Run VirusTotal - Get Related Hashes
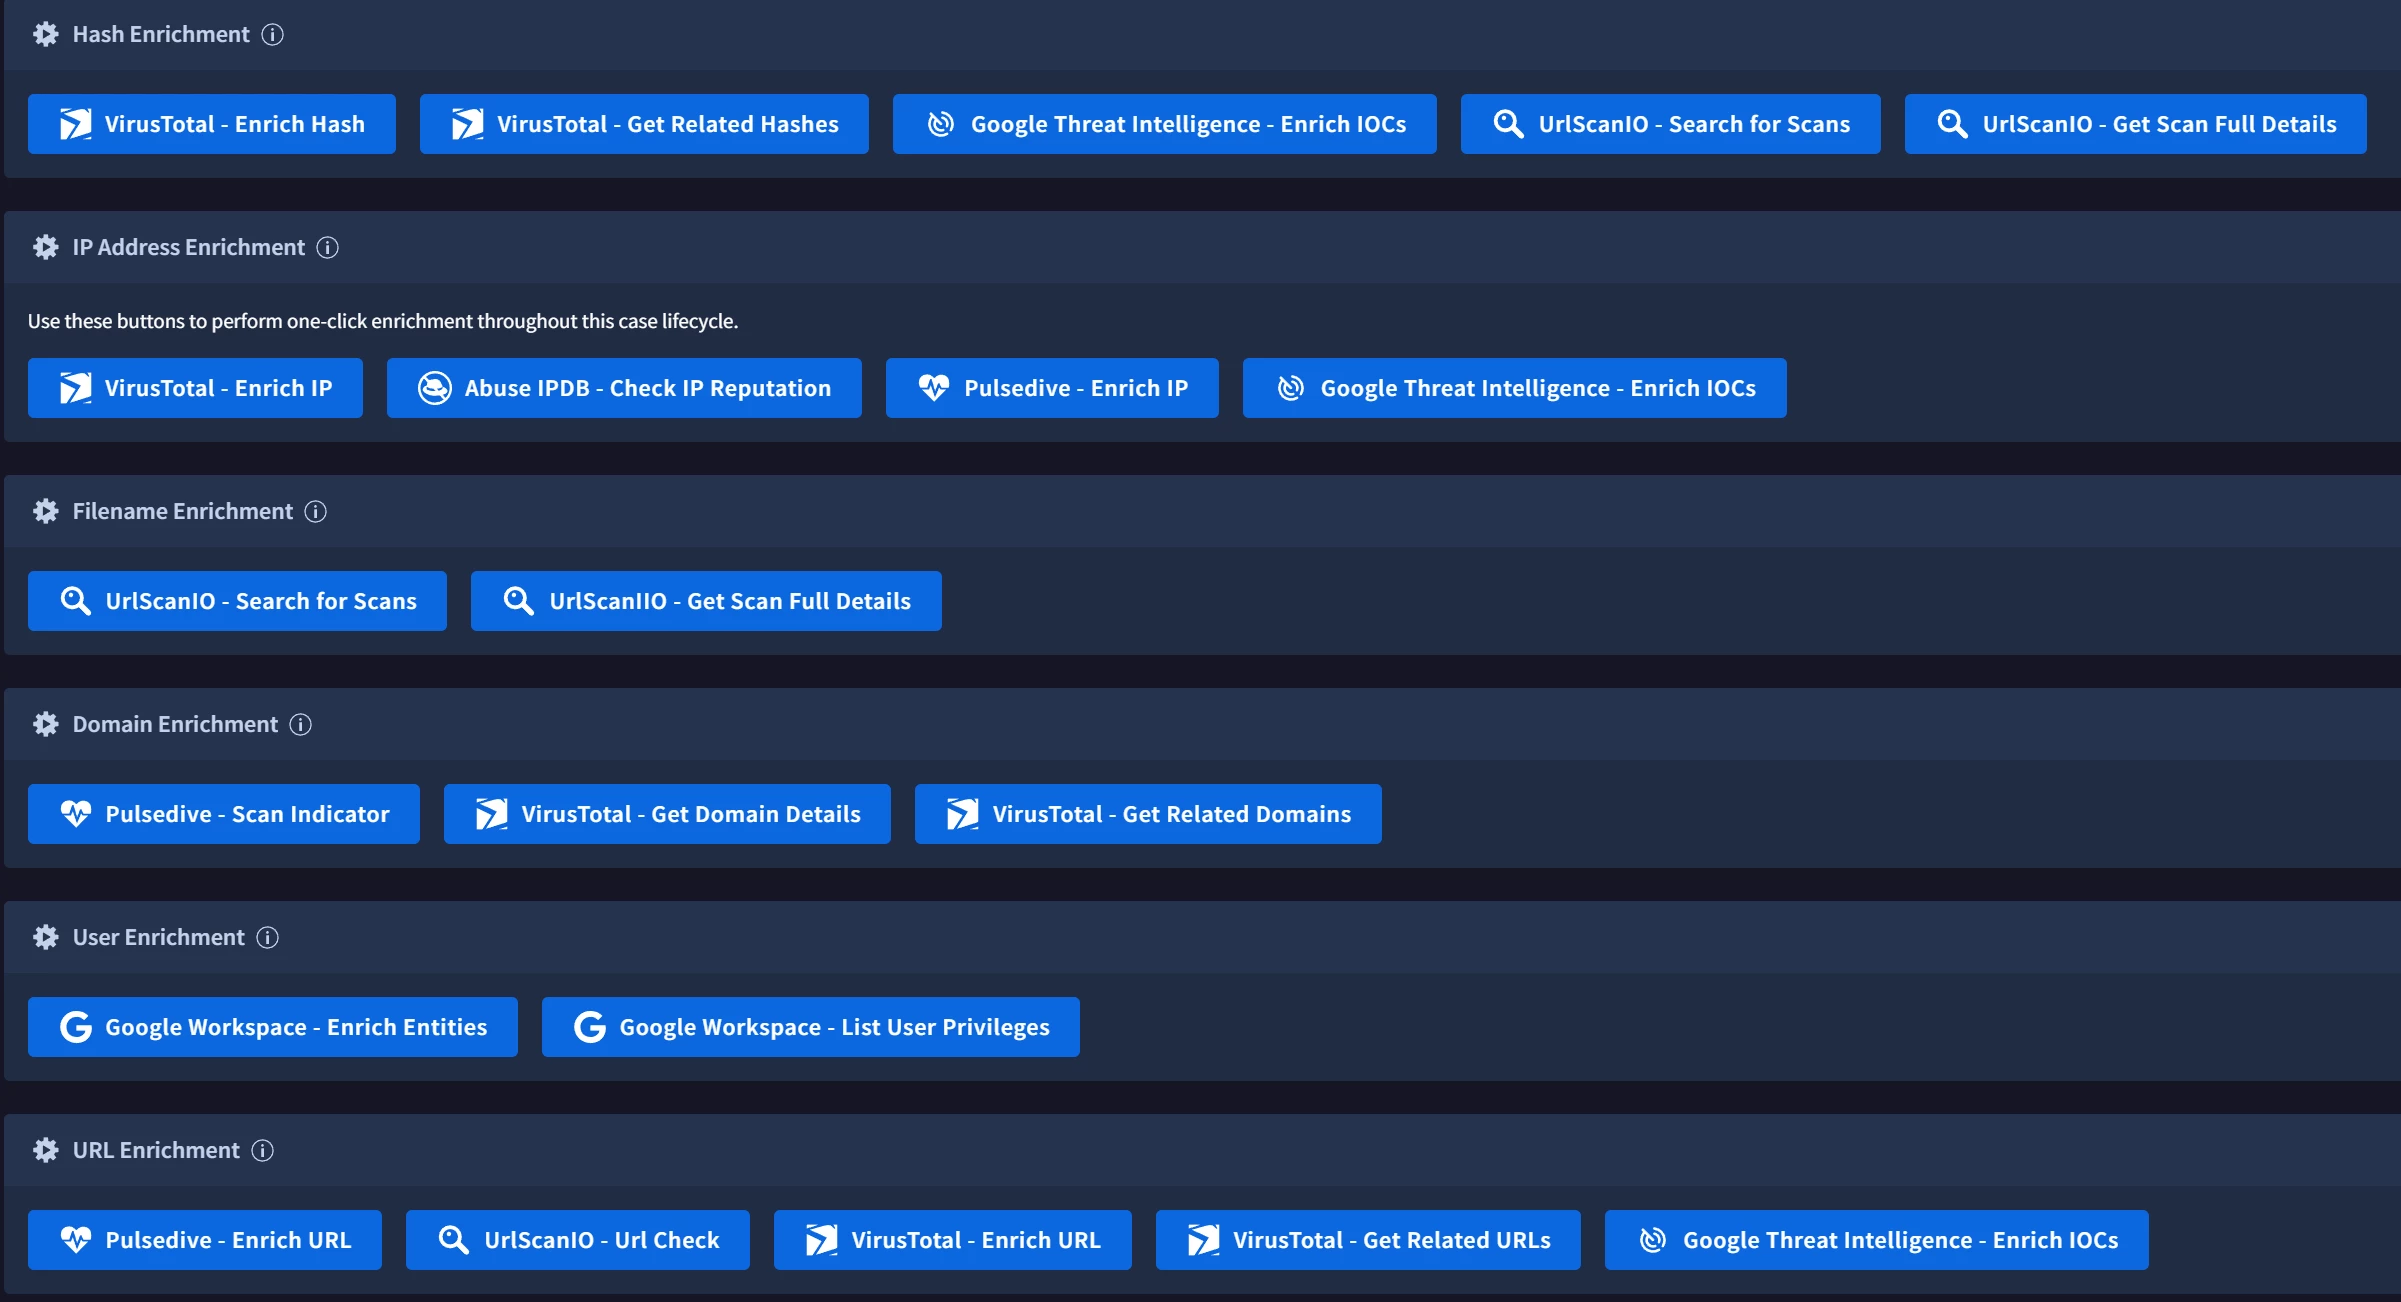This screenshot has width=2401, height=1302. pyautogui.click(x=644, y=124)
